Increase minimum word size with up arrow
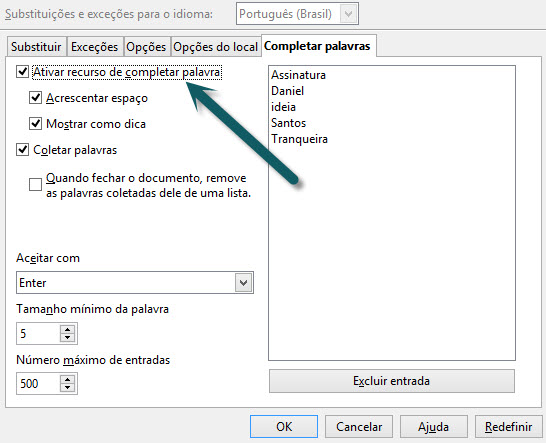Screen dimensions: 546x443 pyautogui.click(x=67, y=329)
